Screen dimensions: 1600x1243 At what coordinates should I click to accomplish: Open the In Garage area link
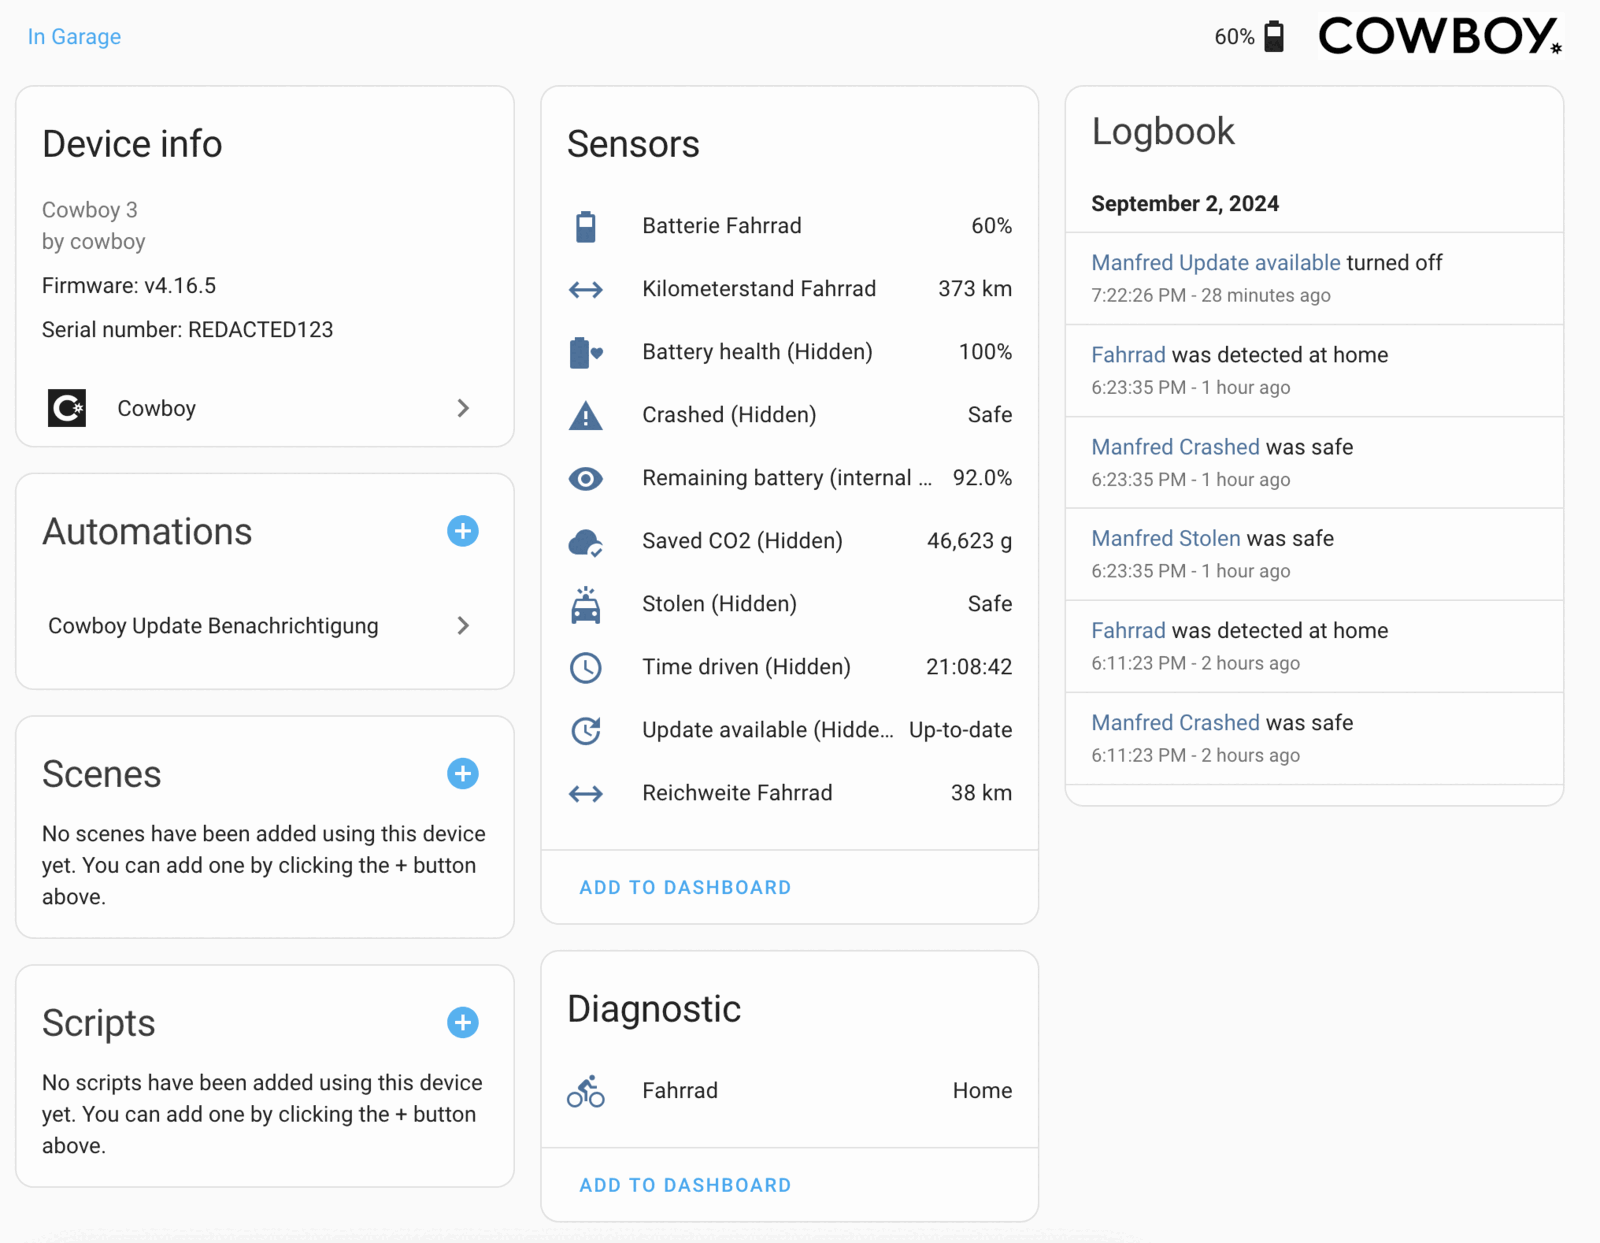[74, 37]
